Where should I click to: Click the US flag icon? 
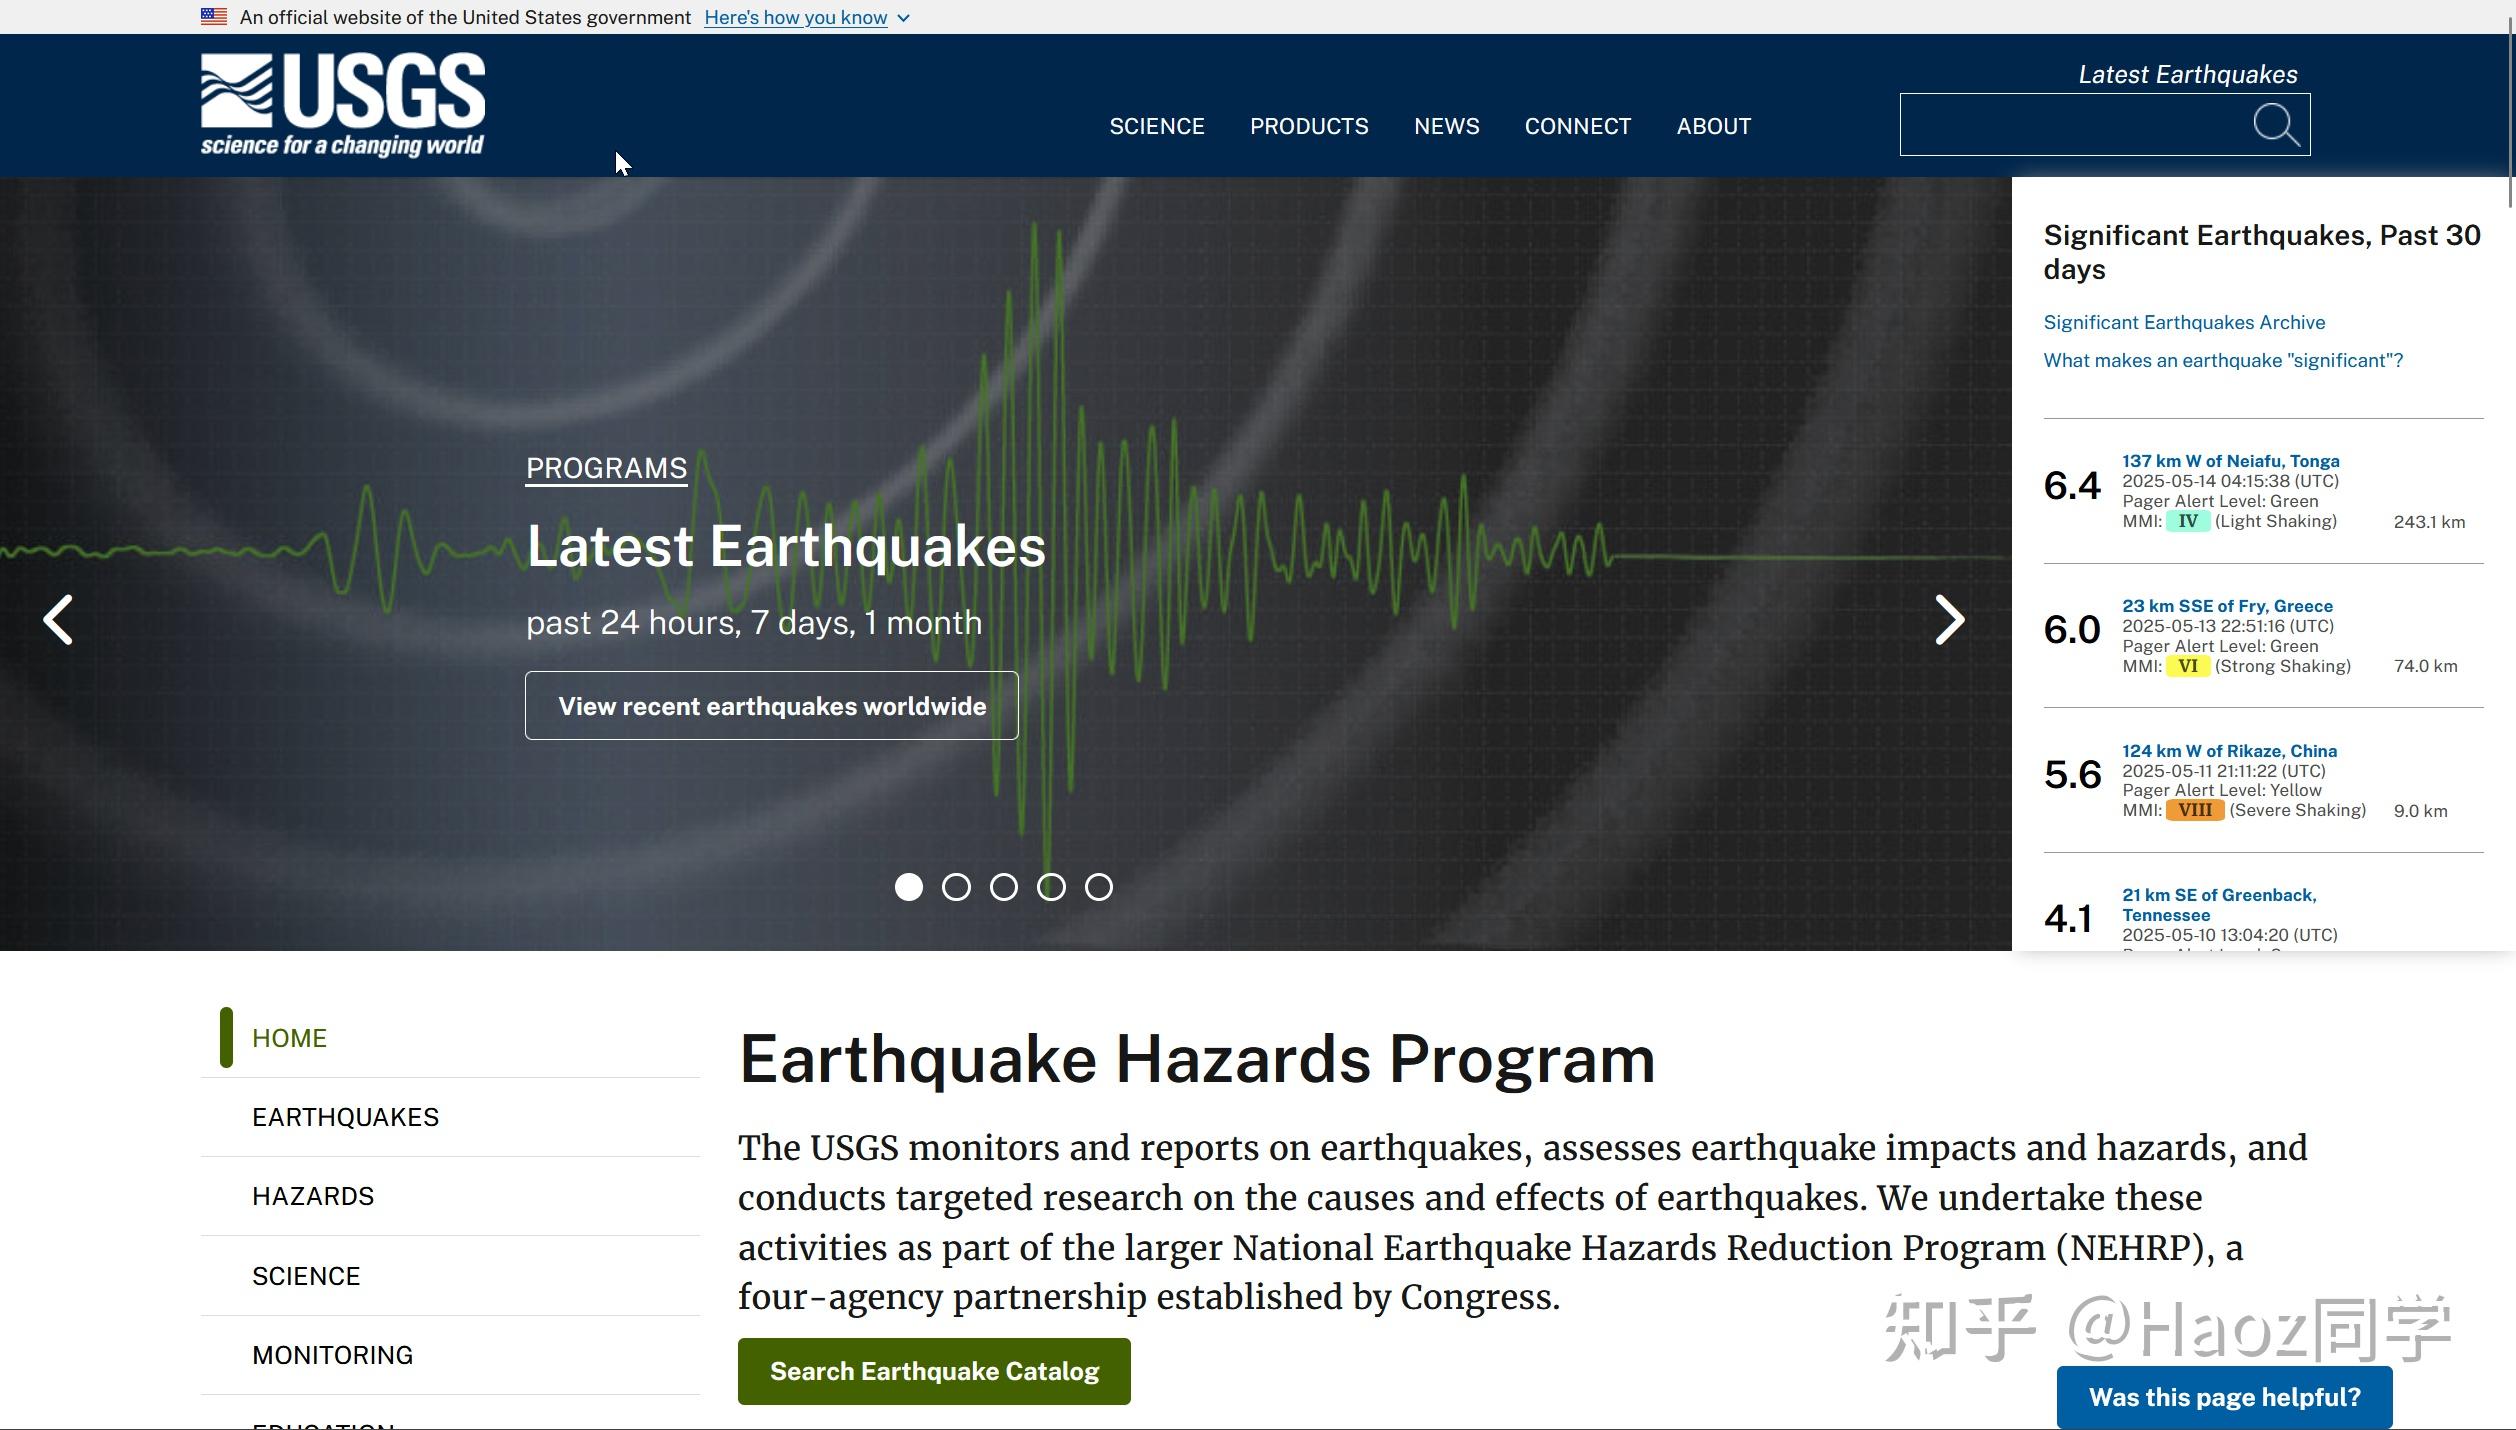213,17
